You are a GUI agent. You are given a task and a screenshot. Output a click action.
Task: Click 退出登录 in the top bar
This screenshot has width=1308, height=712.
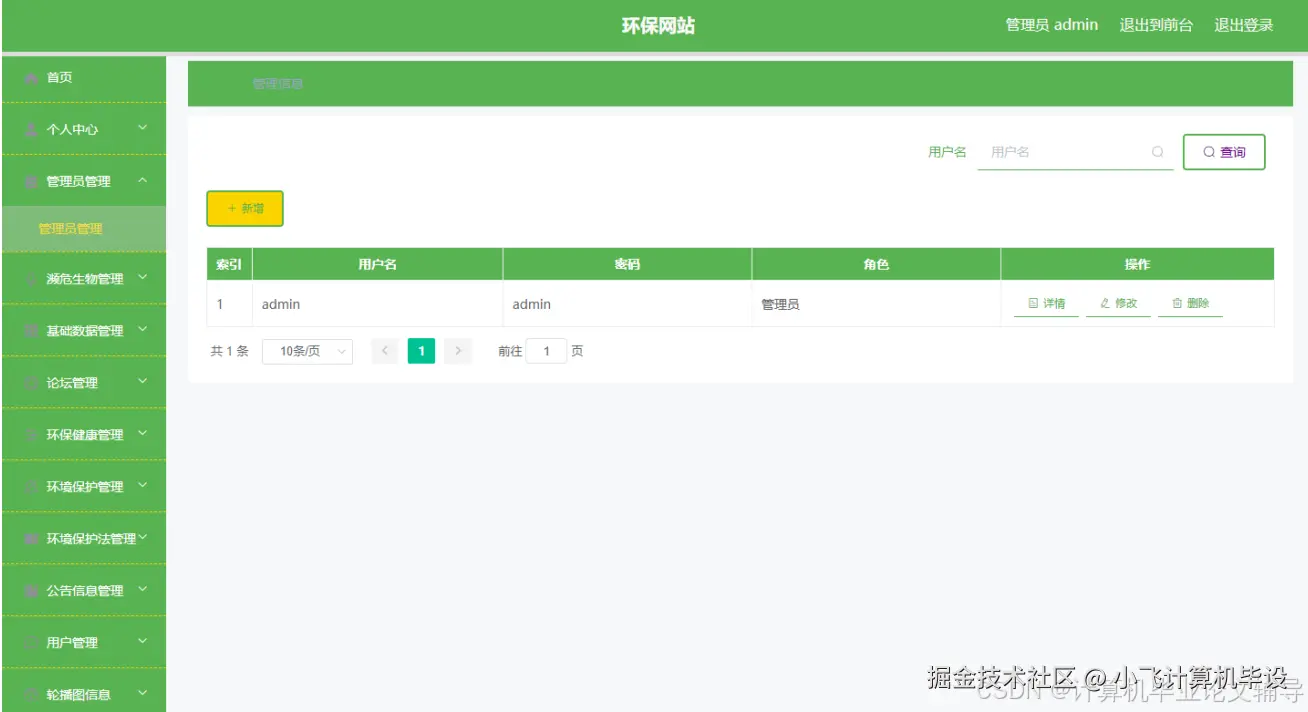(x=1244, y=25)
